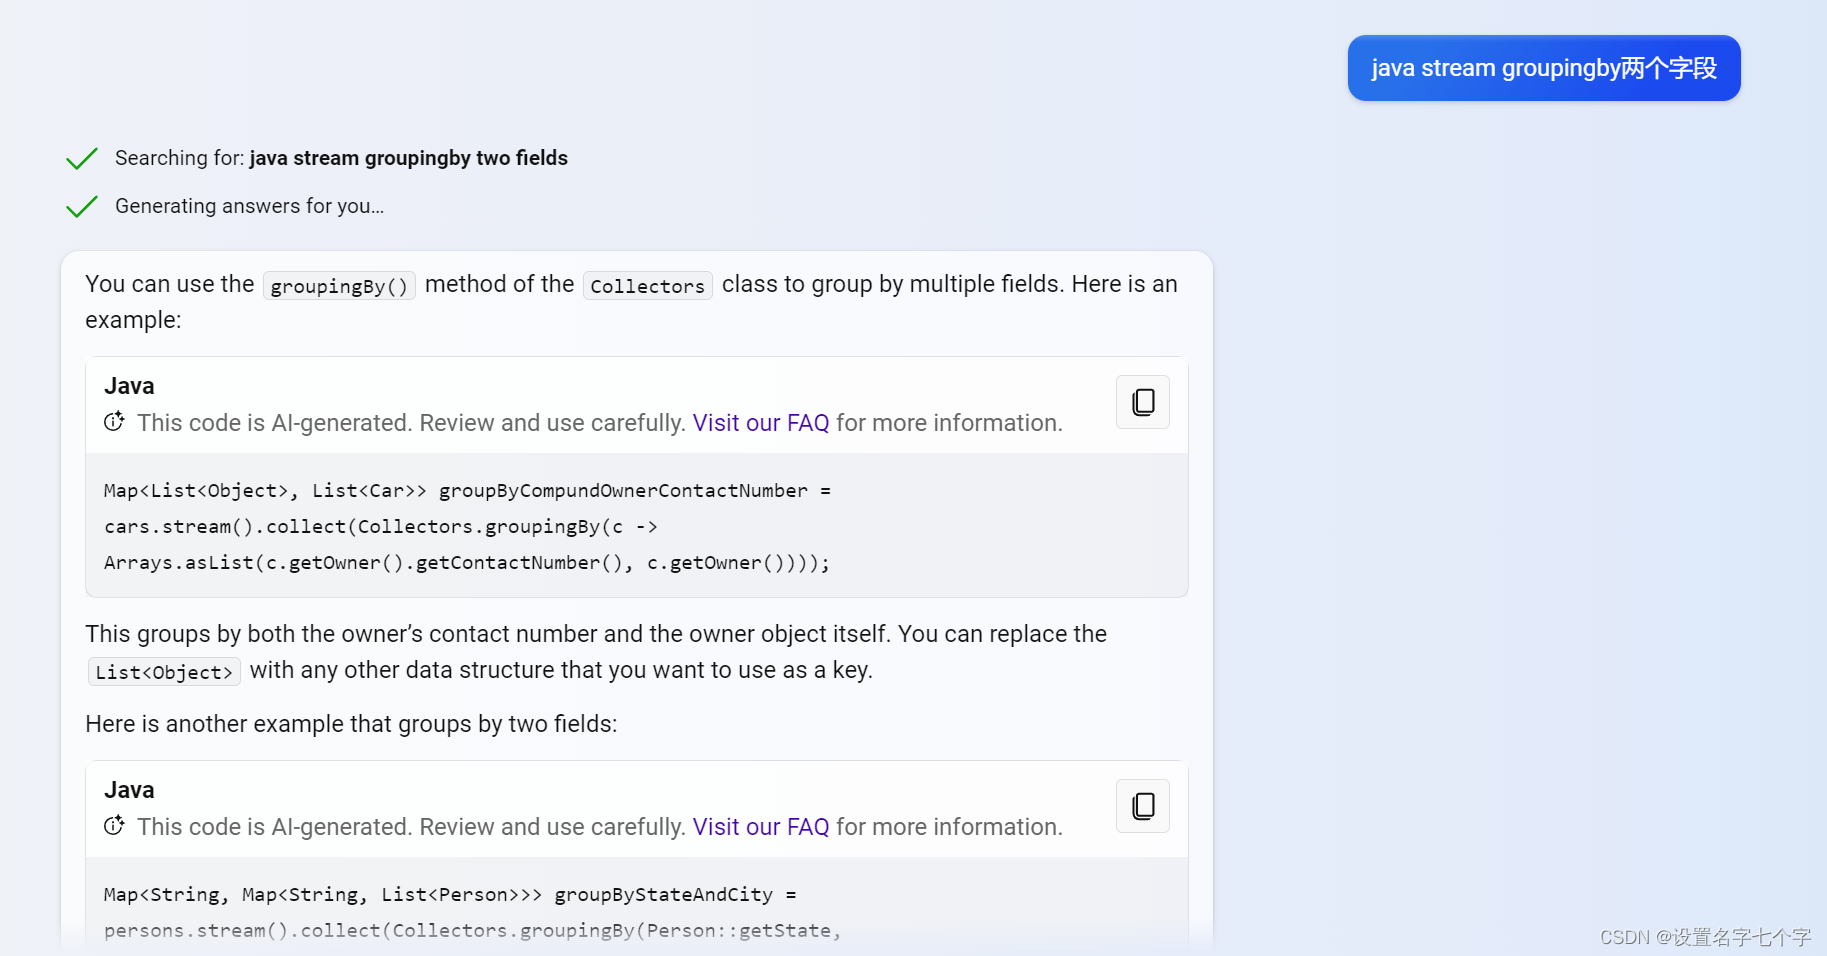This screenshot has width=1827, height=956.
Task: Copy the first Java code block
Action: (x=1143, y=402)
